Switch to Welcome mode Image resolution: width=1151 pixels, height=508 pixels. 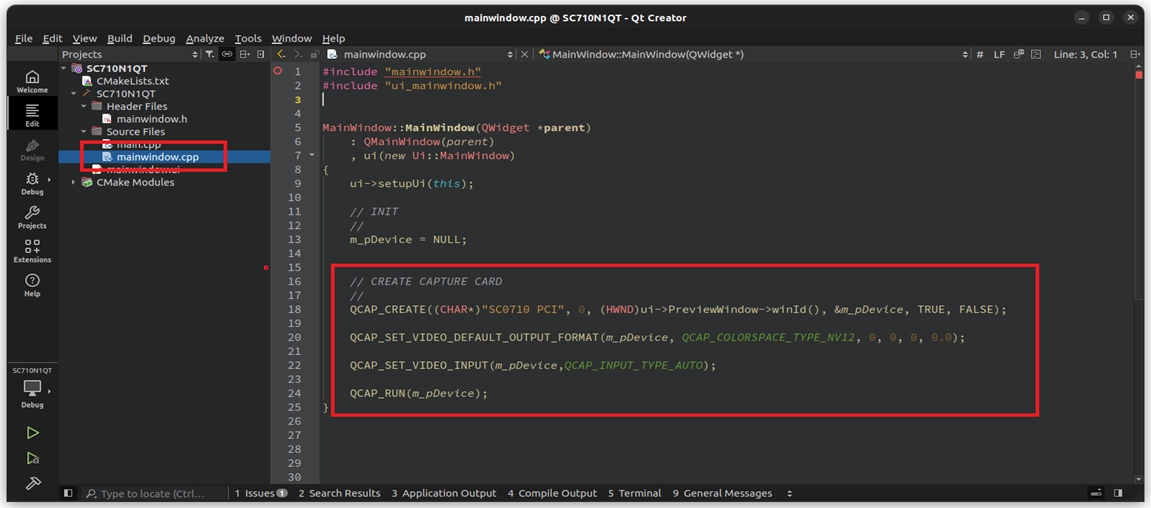pyautogui.click(x=32, y=81)
